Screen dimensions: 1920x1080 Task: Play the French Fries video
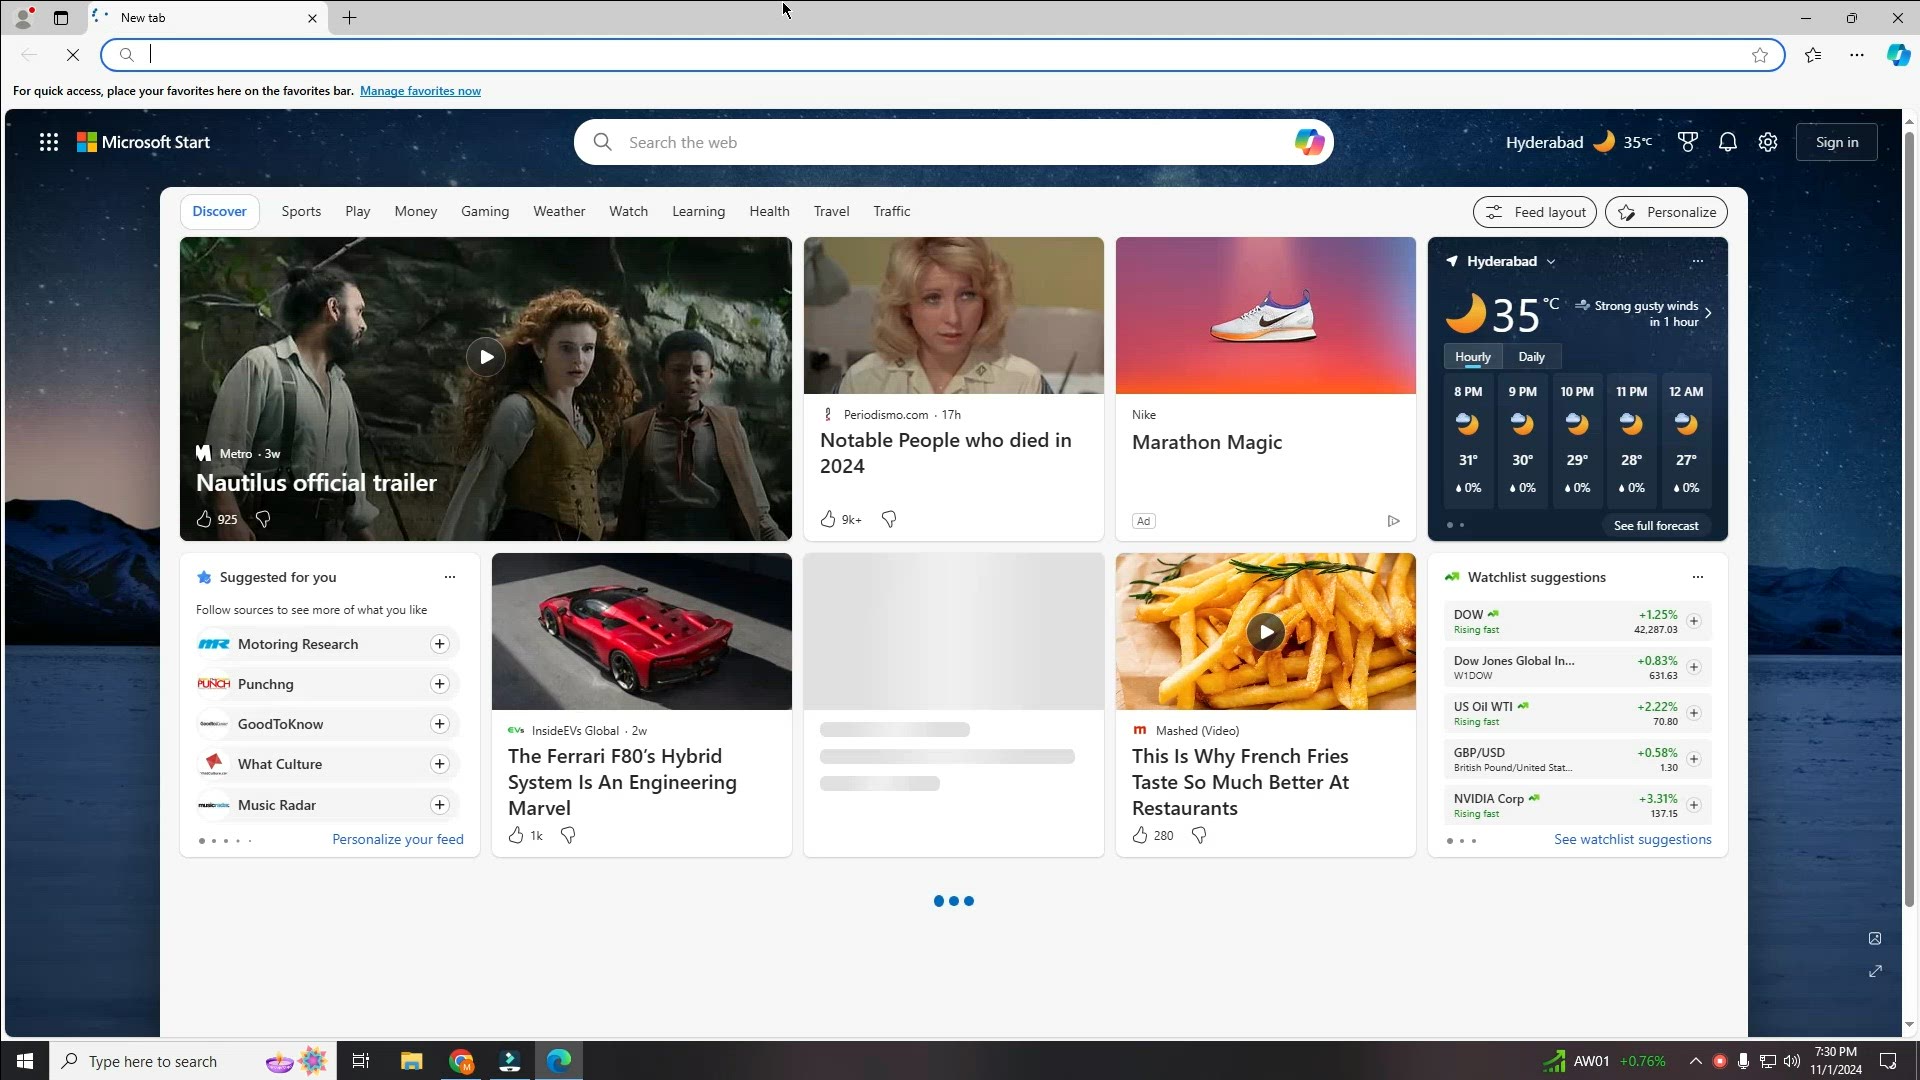click(x=1266, y=632)
